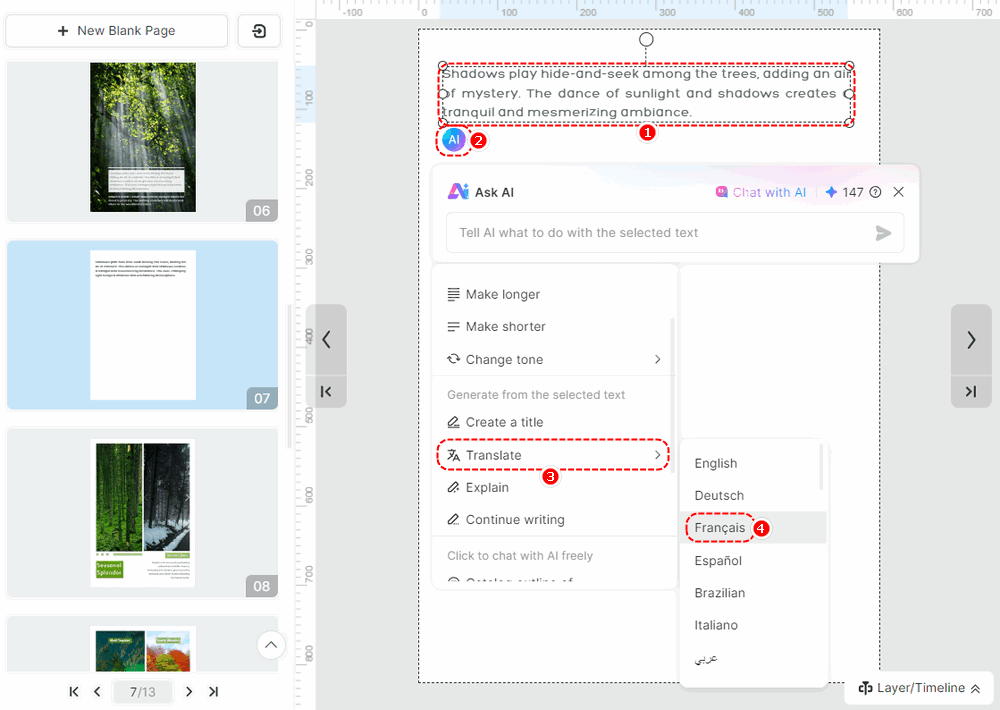Jump to last page from canvas side button
The width and height of the screenshot is (1000, 710).
coord(971,391)
